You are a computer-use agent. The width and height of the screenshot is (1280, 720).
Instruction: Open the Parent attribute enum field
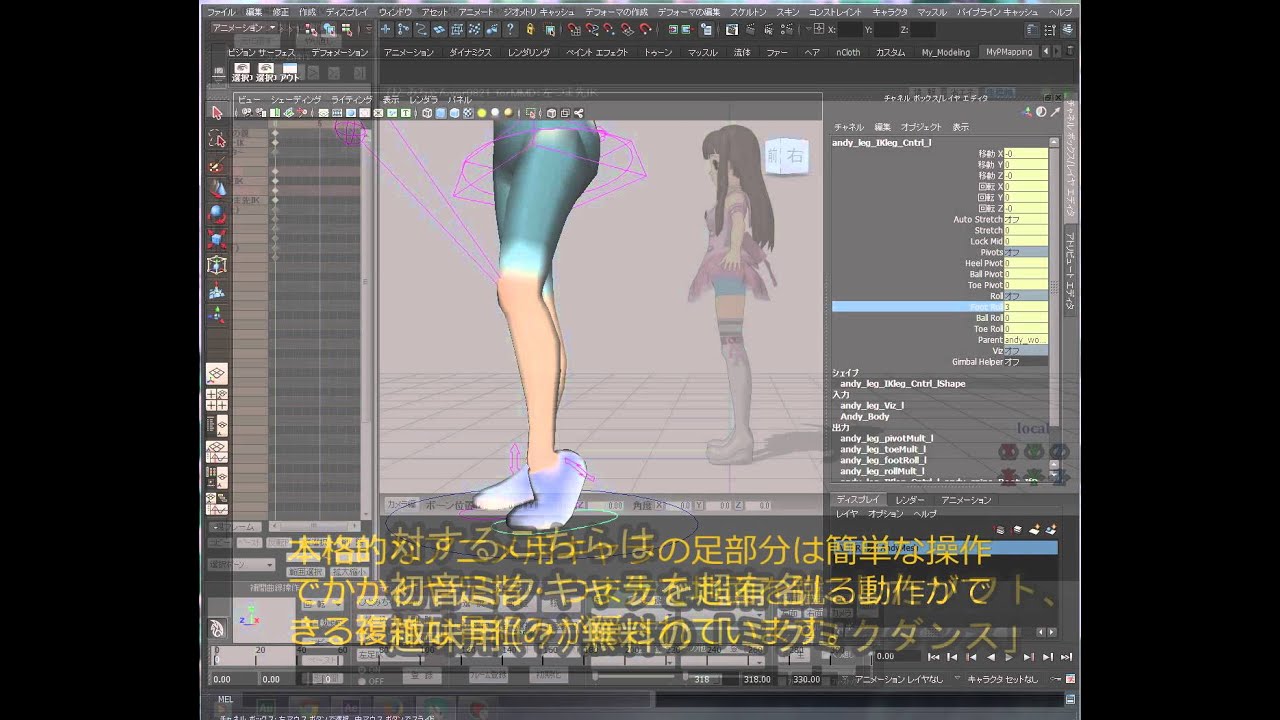point(1026,340)
